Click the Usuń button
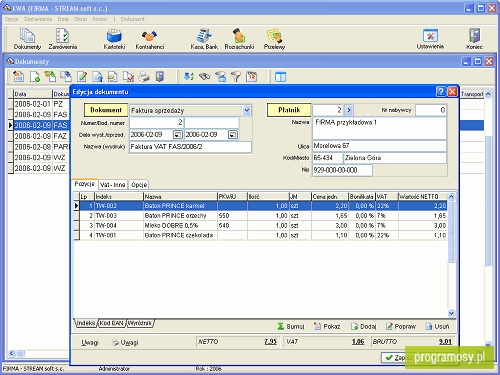 click(438, 326)
